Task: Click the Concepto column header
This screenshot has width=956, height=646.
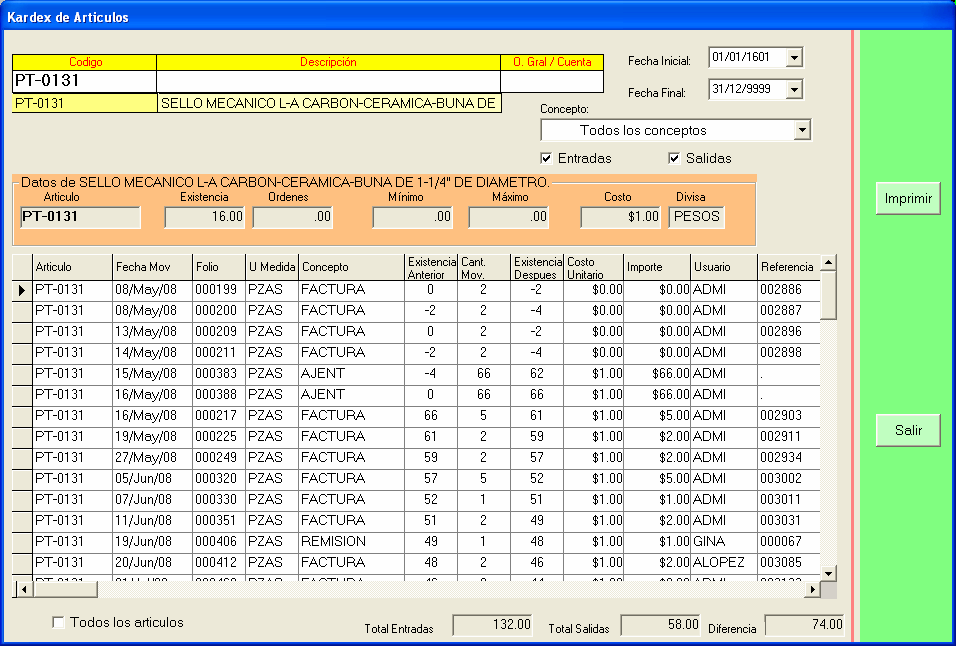Action: pos(351,267)
